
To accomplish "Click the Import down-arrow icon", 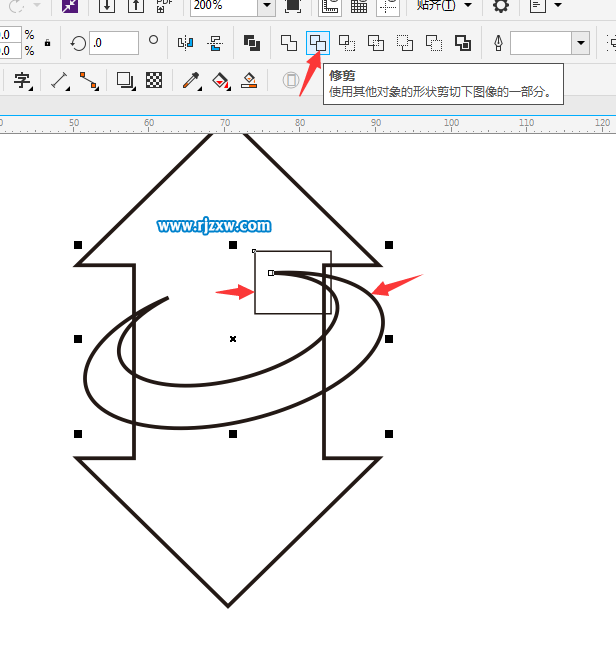I will tap(107, 5).
